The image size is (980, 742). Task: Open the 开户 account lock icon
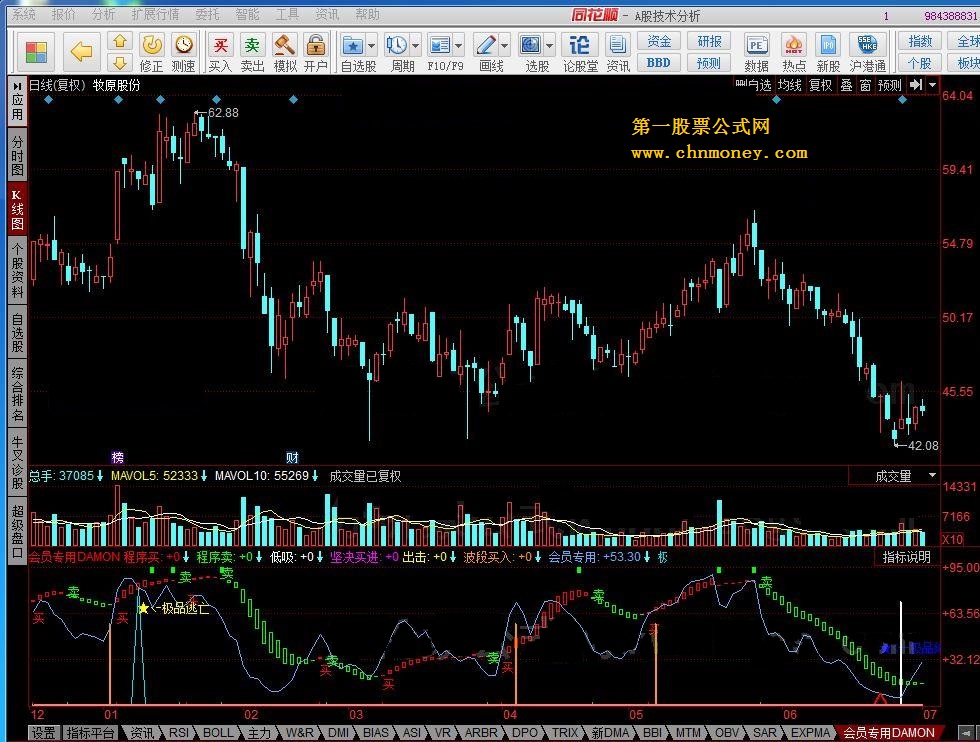(x=316, y=53)
